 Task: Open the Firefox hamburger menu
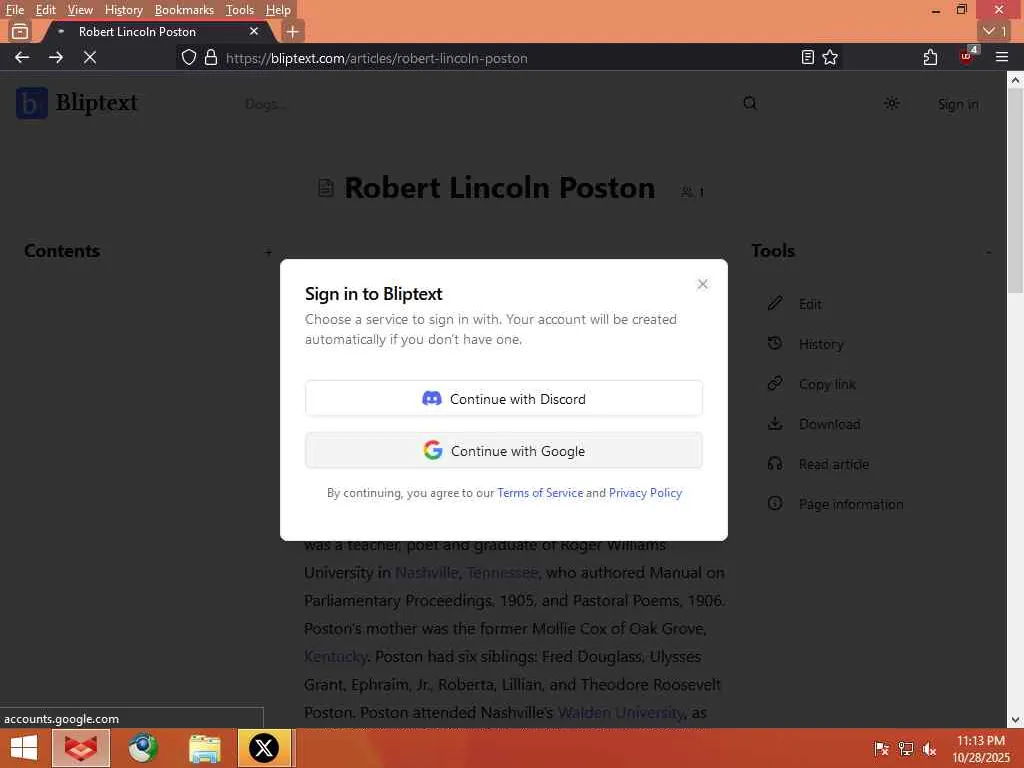[1002, 57]
